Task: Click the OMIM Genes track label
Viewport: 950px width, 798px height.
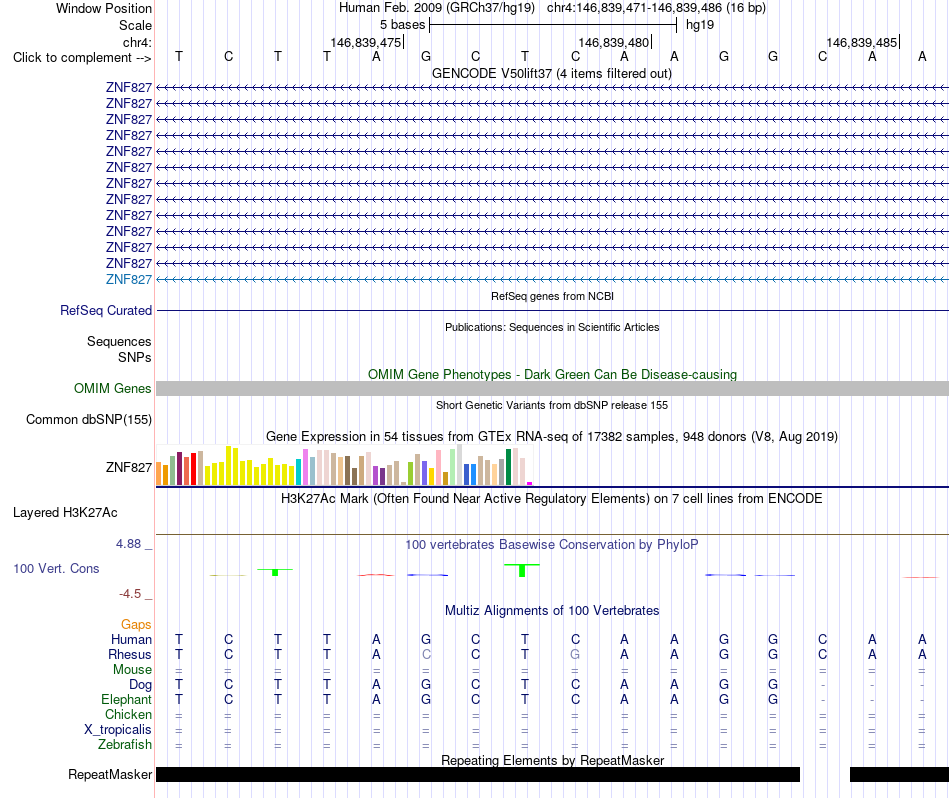Action: coord(112,388)
